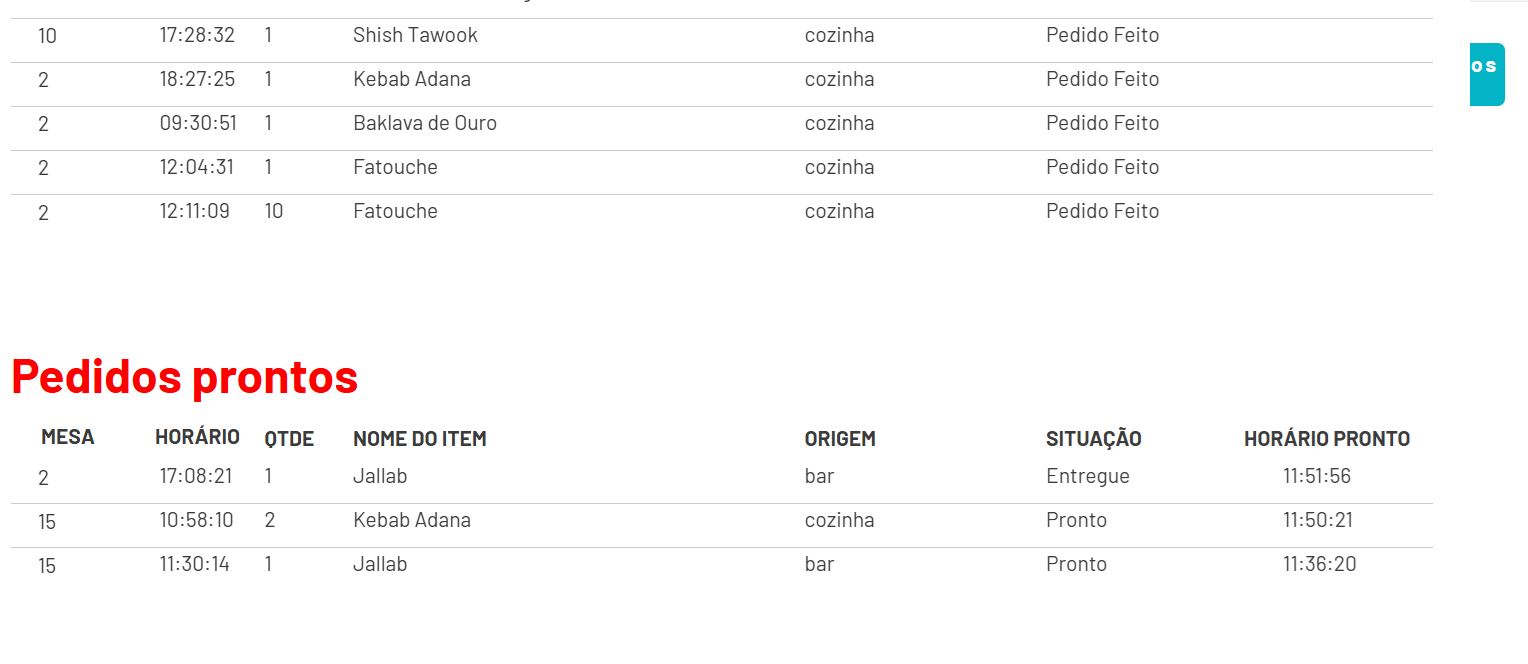Click "cozinha" origin in Baklava de Ouro row

pyautogui.click(x=839, y=124)
